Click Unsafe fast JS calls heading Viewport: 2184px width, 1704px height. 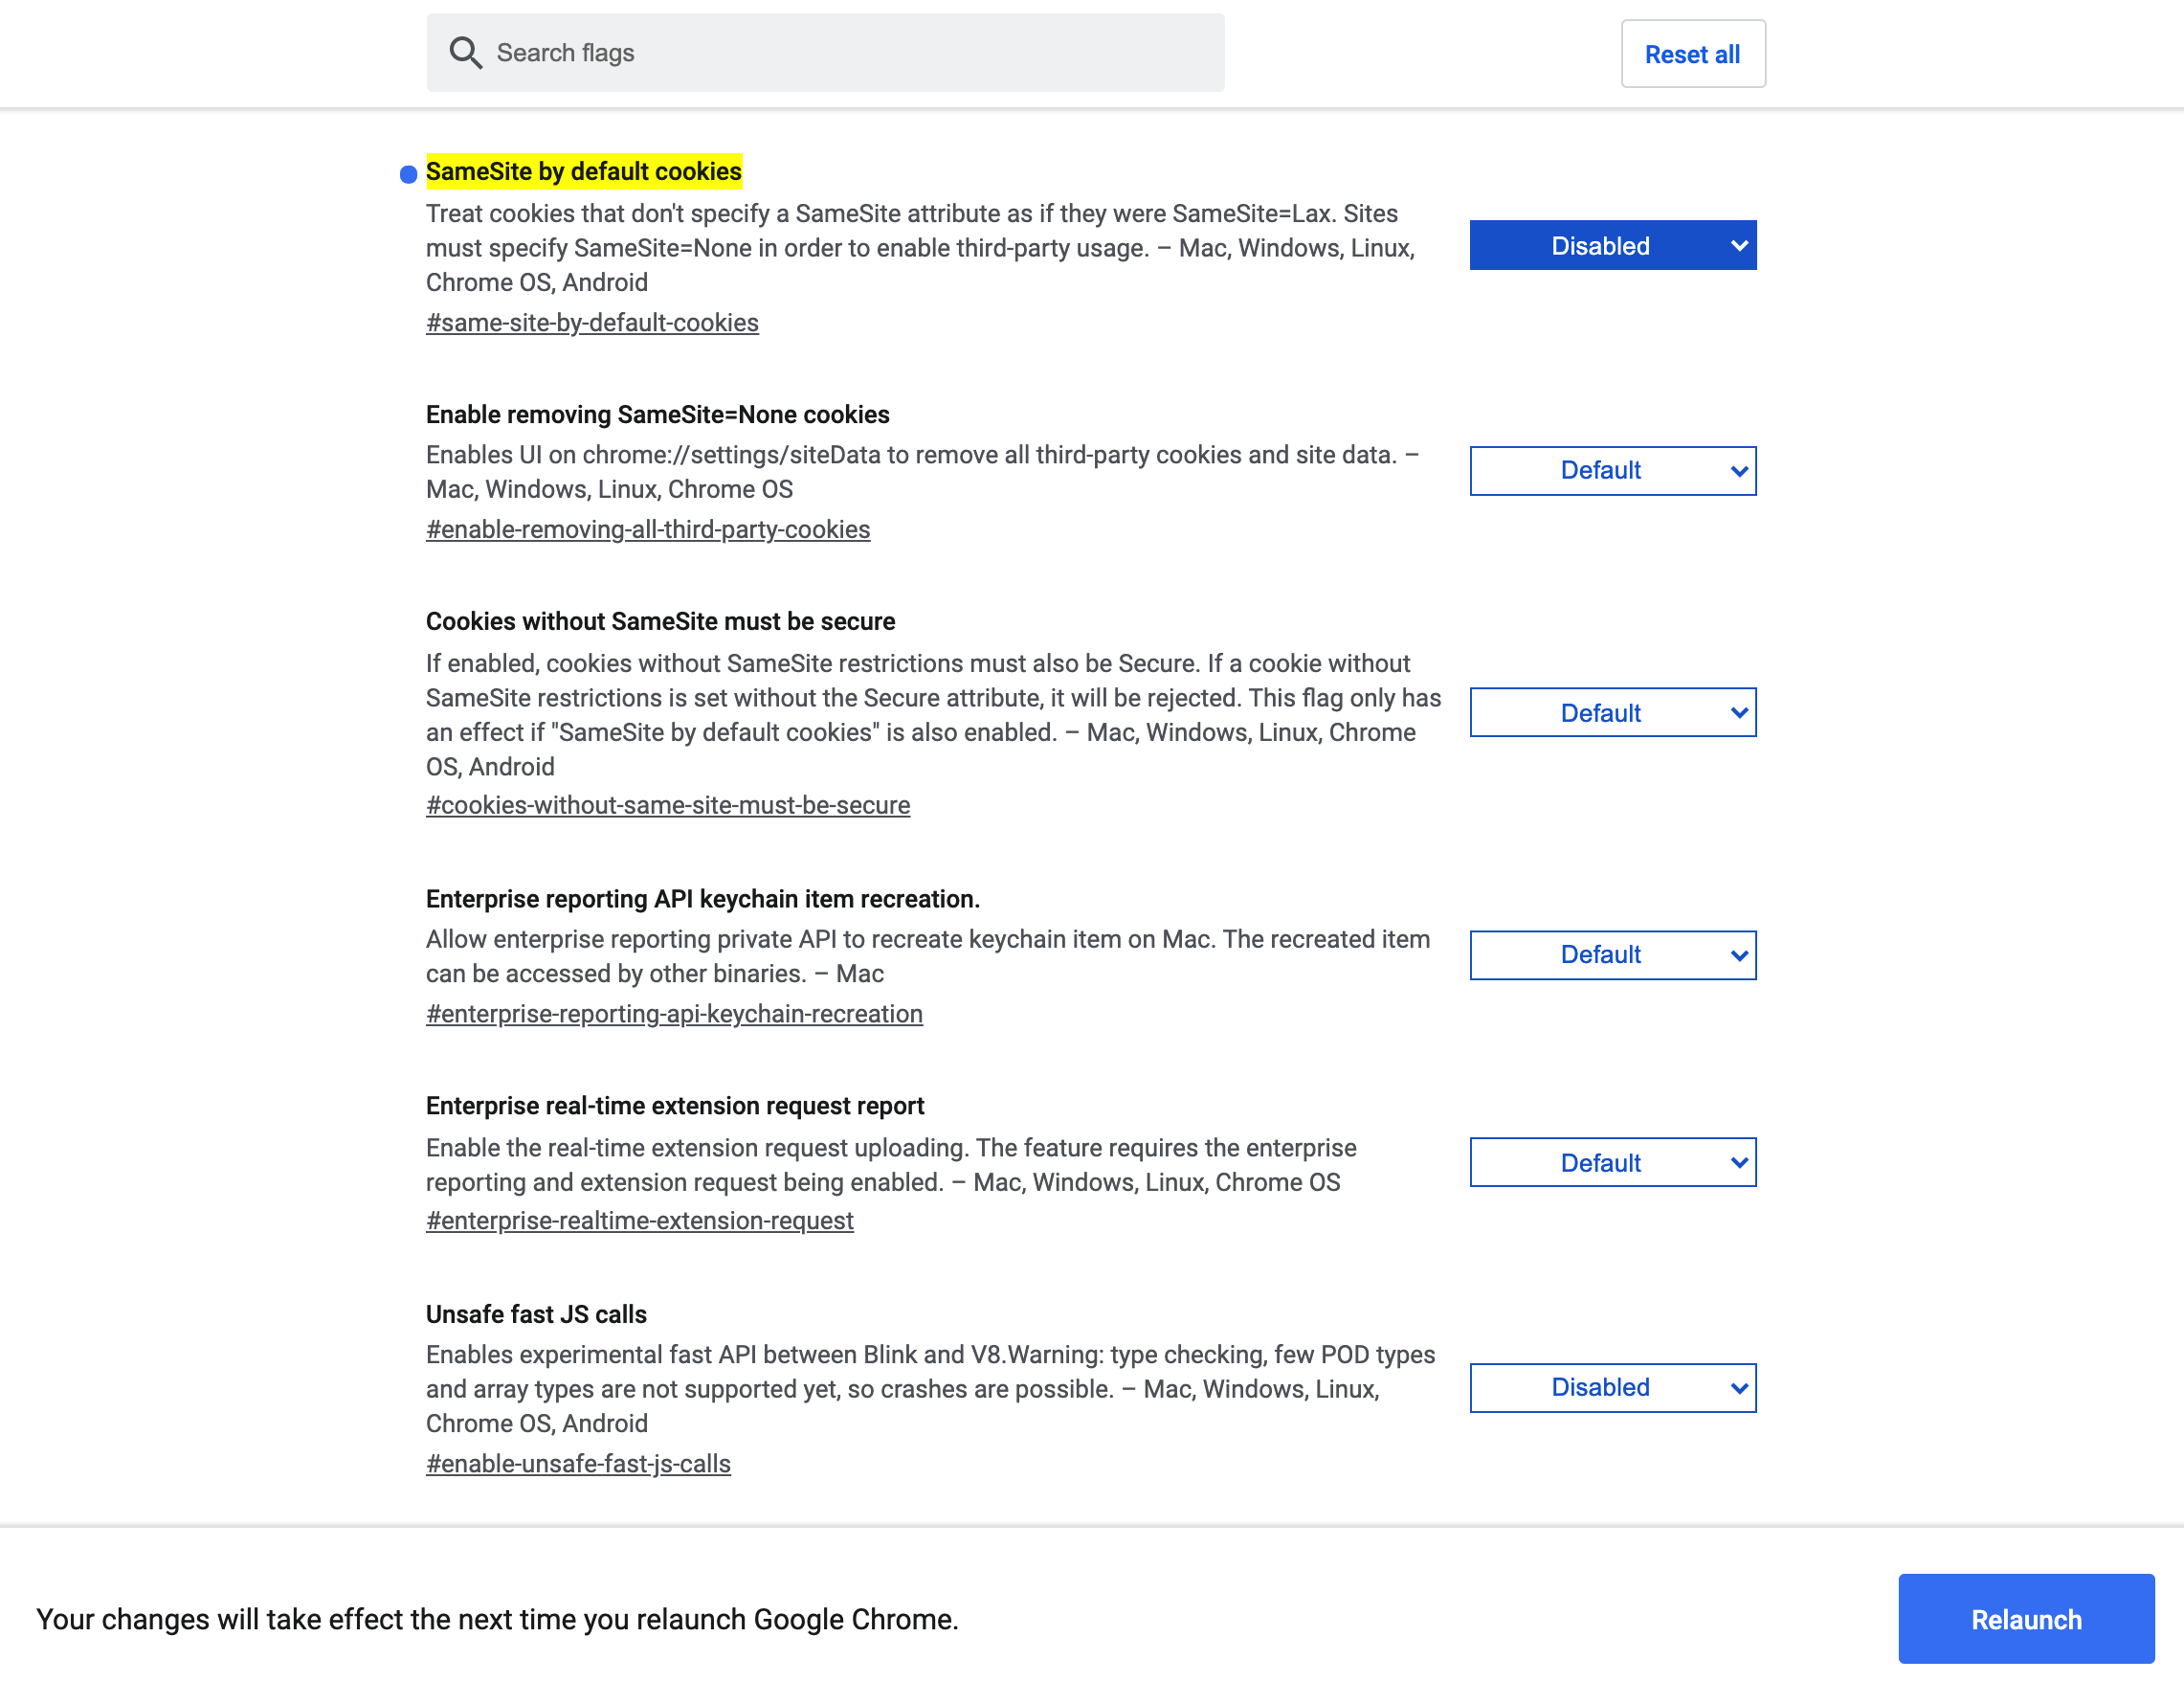click(536, 1314)
